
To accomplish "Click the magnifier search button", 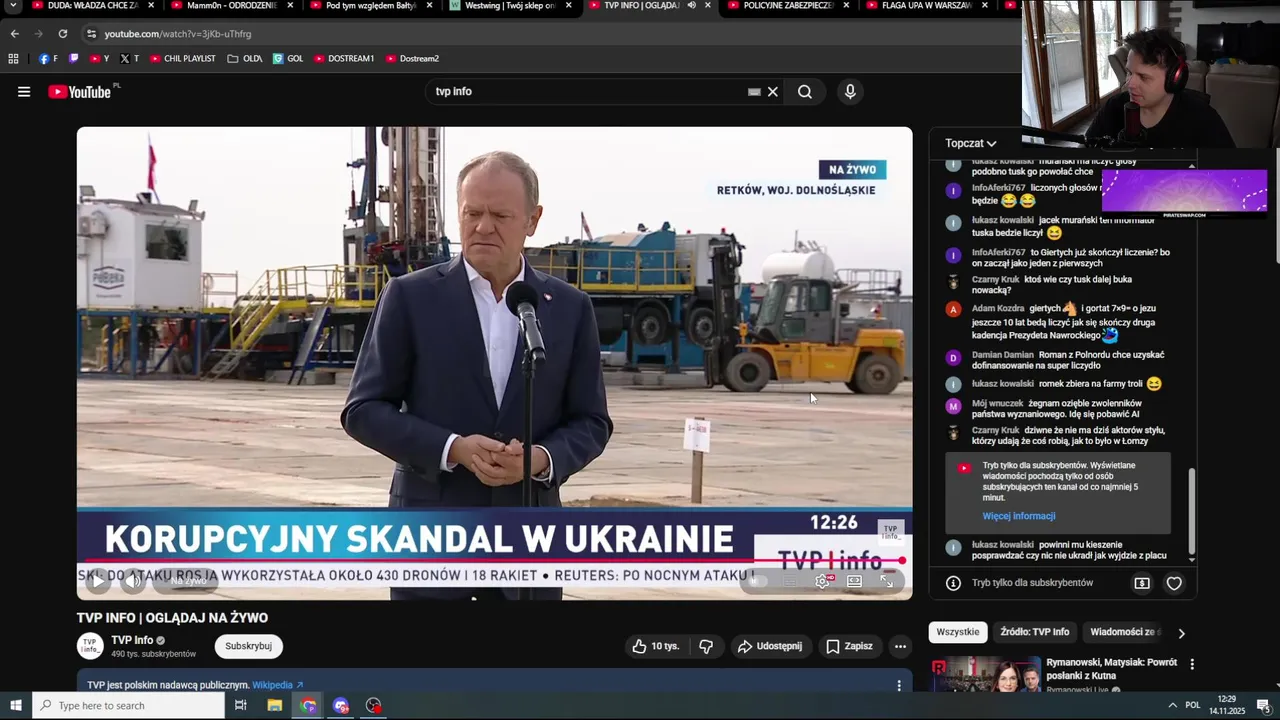I will (x=805, y=92).
